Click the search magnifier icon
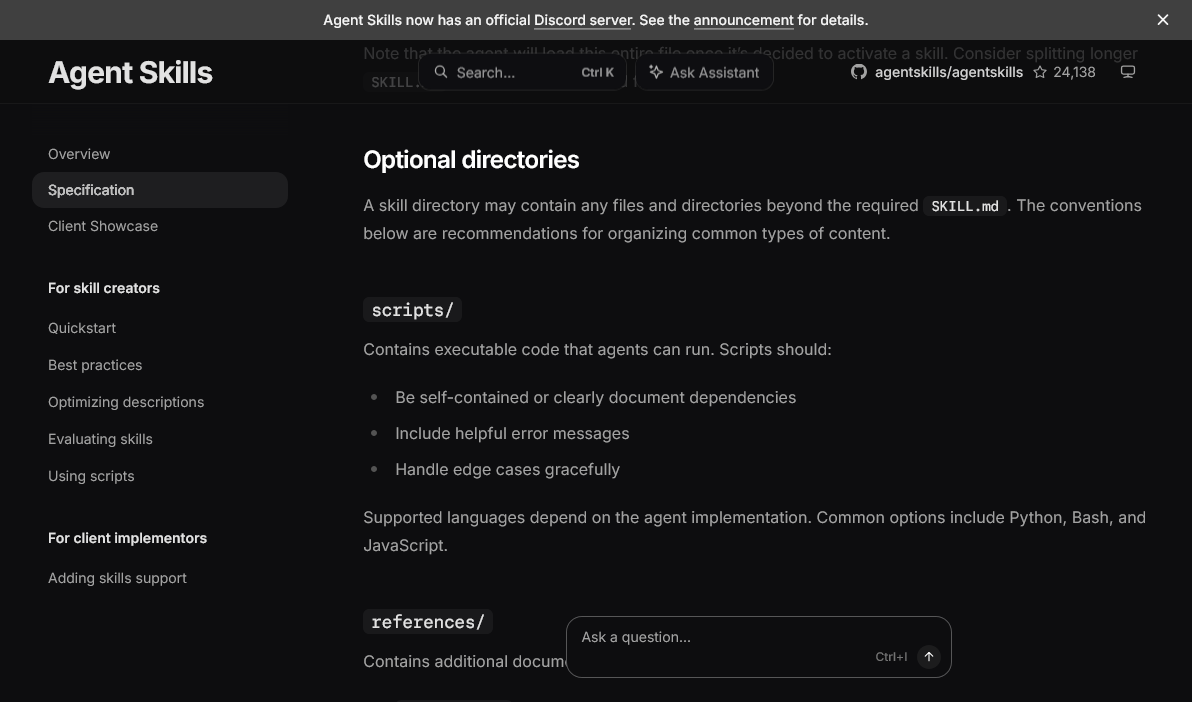 tap(441, 72)
